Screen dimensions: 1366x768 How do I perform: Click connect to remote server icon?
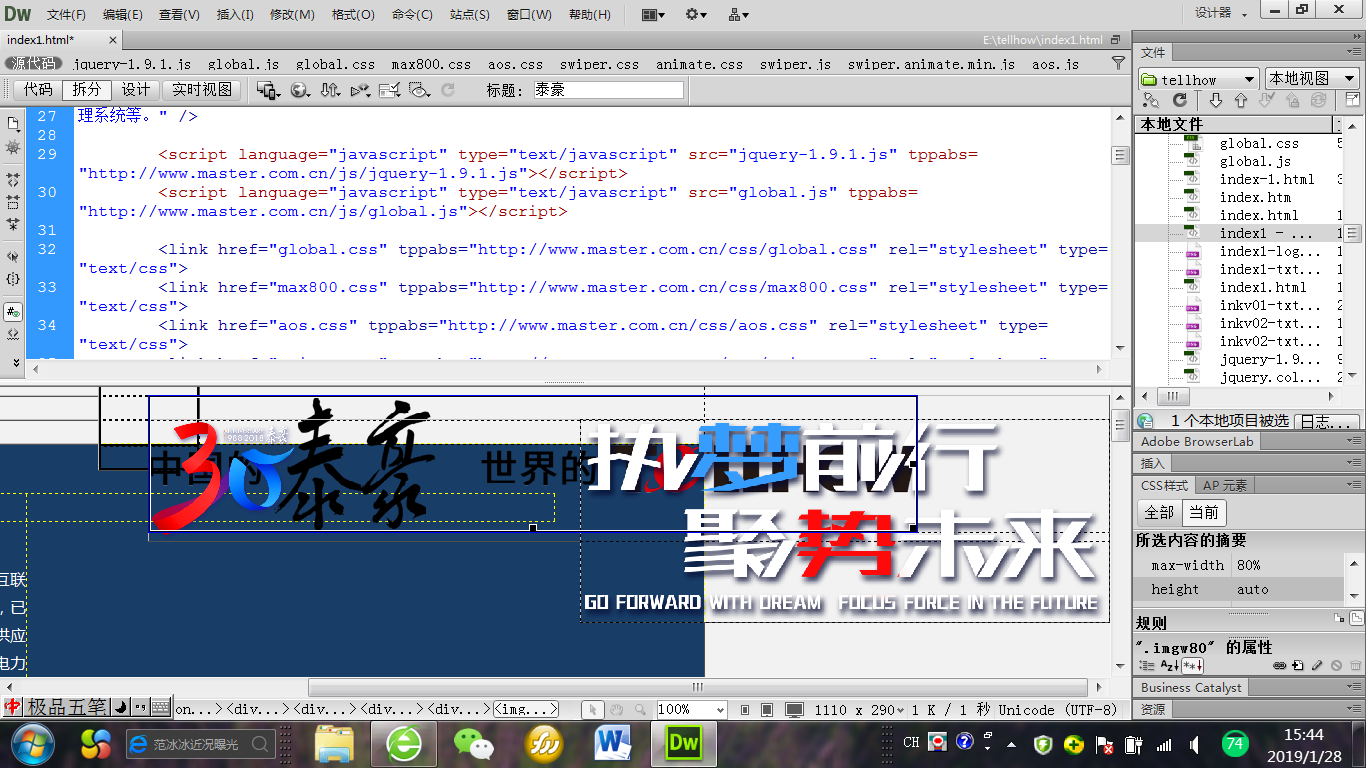(1151, 100)
